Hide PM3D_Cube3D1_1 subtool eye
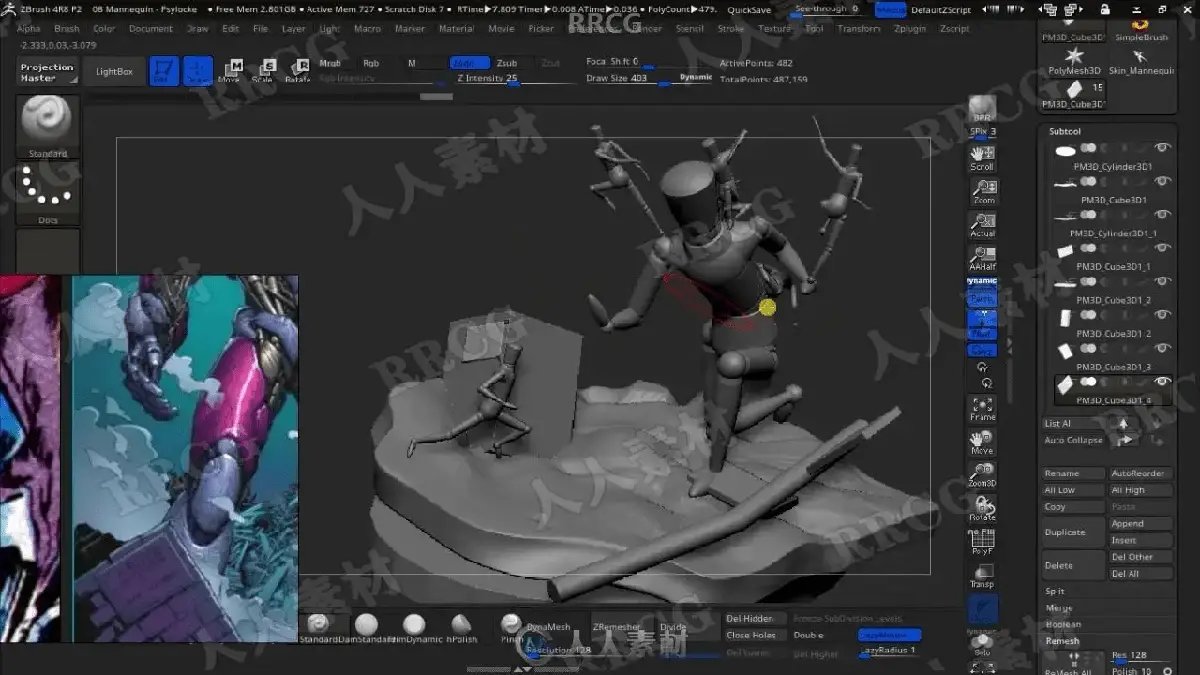The width and height of the screenshot is (1200, 675). (1162, 249)
